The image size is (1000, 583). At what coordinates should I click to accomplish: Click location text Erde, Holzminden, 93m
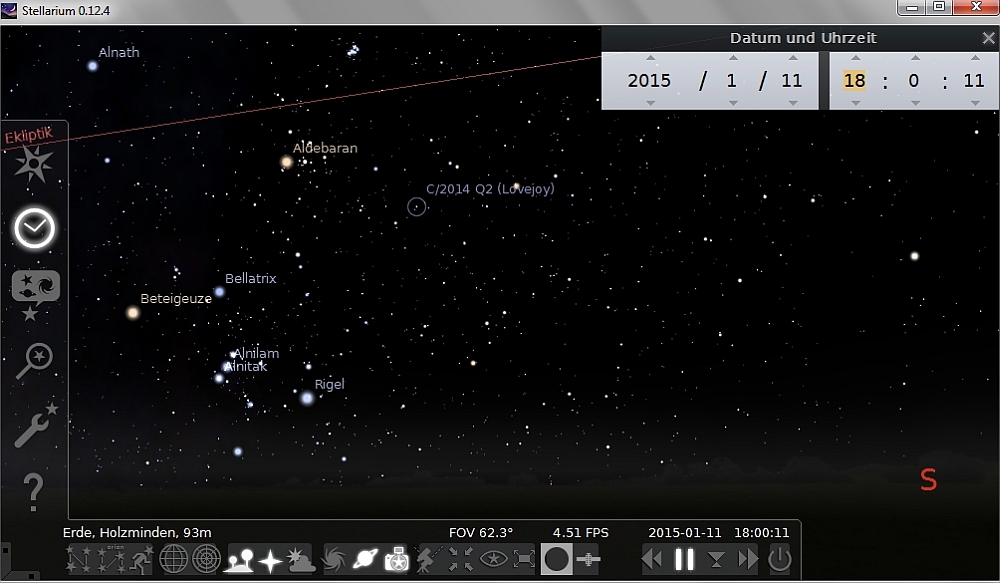(x=137, y=533)
